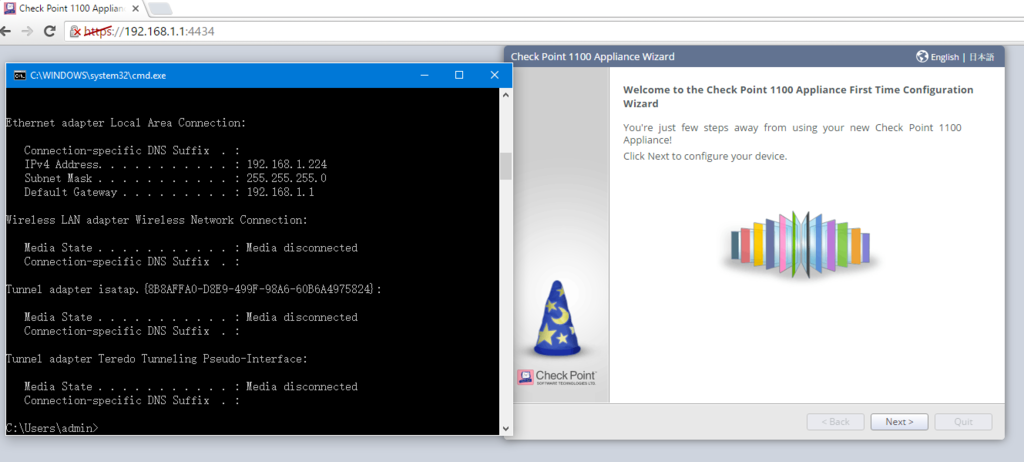
Task: Click the 'Ethernet adapter Local Area Connection:' line
Action: (x=126, y=123)
